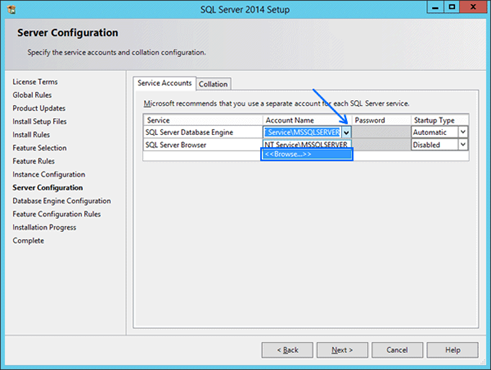The height and width of the screenshot is (370, 491).
Task: Click the Database Engine password cell
Action: pos(381,132)
